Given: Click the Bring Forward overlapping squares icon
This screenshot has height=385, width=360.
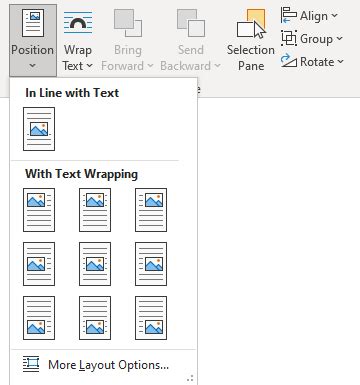Looking at the screenshot, I should click(x=128, y=23).
